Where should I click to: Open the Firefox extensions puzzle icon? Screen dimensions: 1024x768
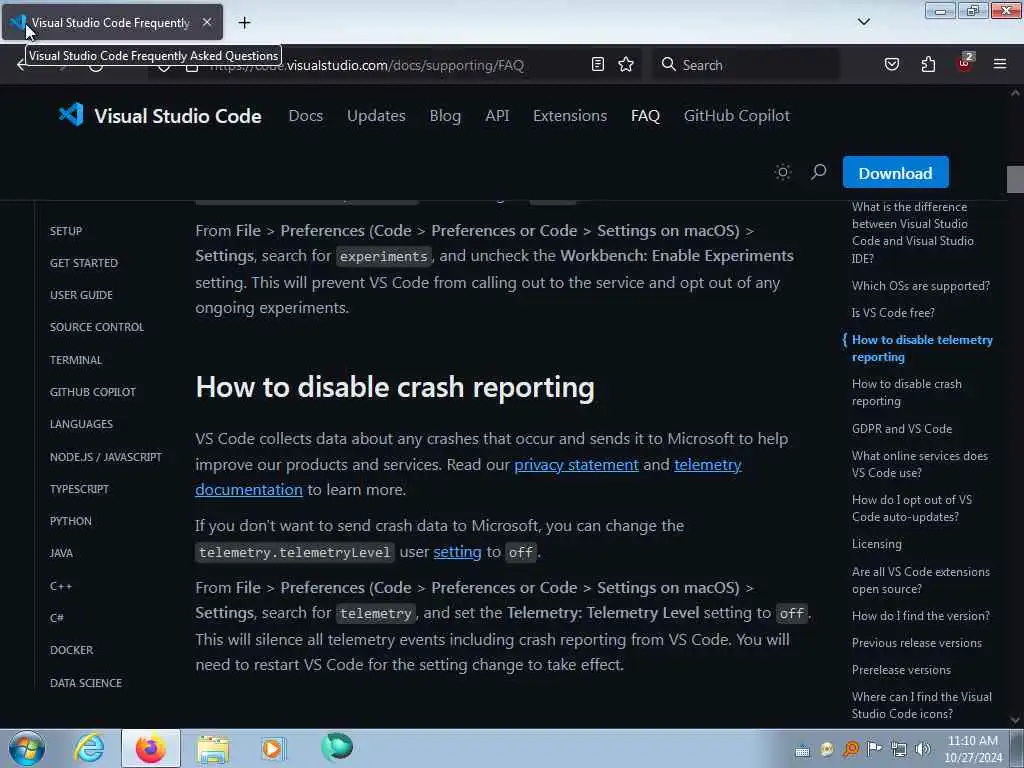pyautogui.click(x=928, y=64)
